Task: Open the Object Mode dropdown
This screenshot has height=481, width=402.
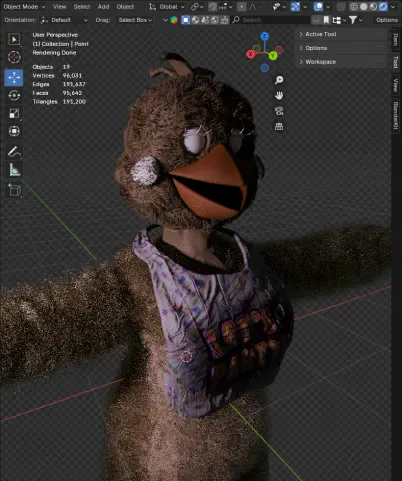Action: click(24, 7)
